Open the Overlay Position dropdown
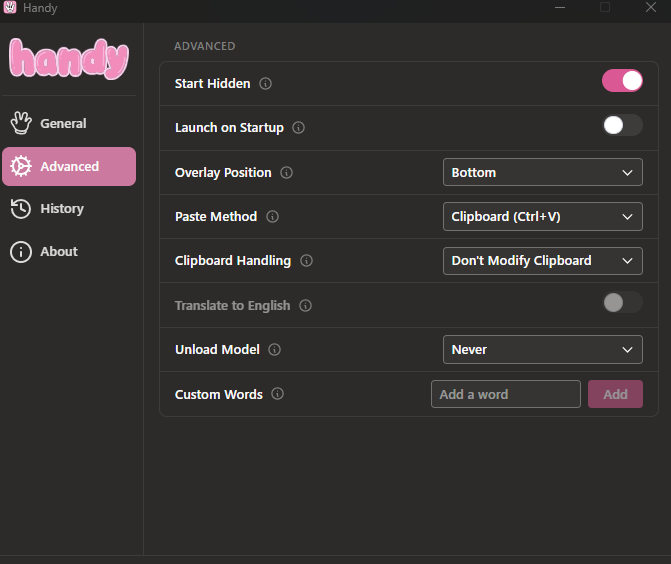Screen dimensions: 671x564 [x=542, y=172]
